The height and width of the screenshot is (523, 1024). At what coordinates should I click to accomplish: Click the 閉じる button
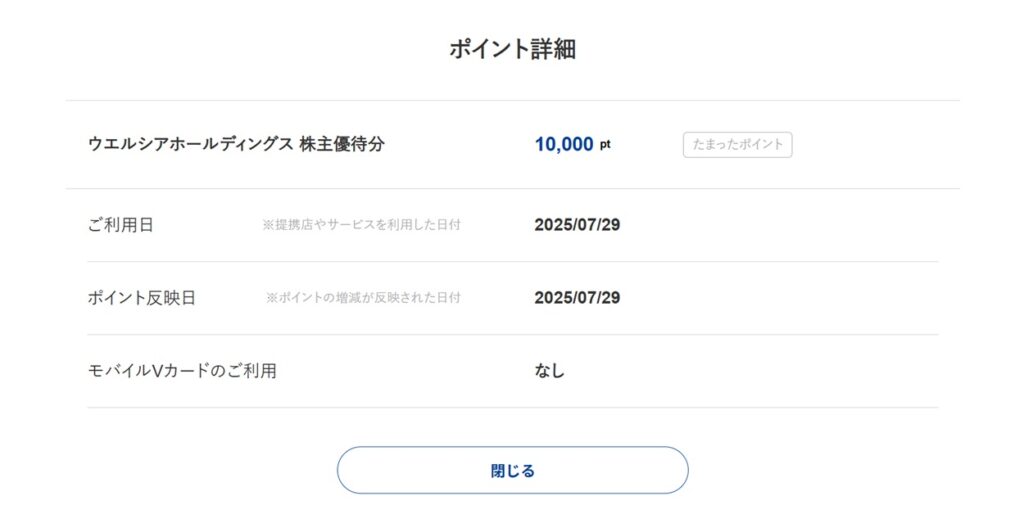click(x=513, y=470)
